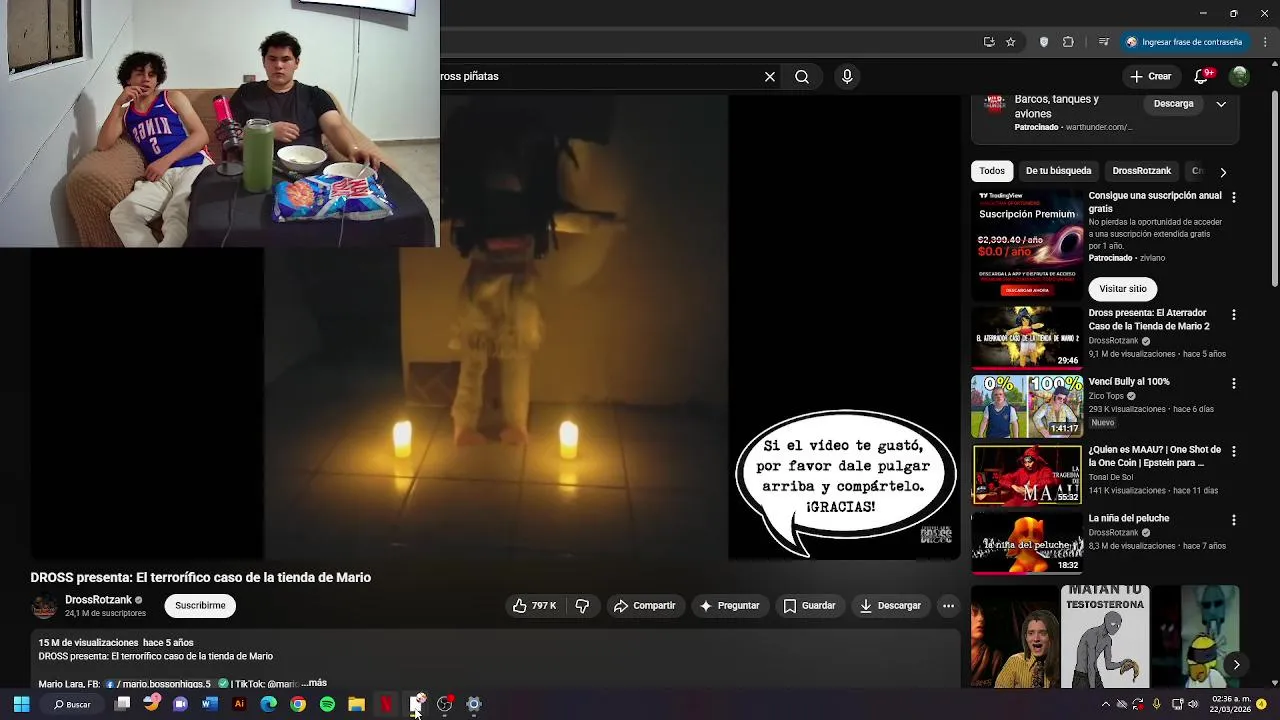Select the De tu búsqueda filter chip
Image resolution: width=1280 pixels, height=720 pixels.
(x=1058, y=171)
